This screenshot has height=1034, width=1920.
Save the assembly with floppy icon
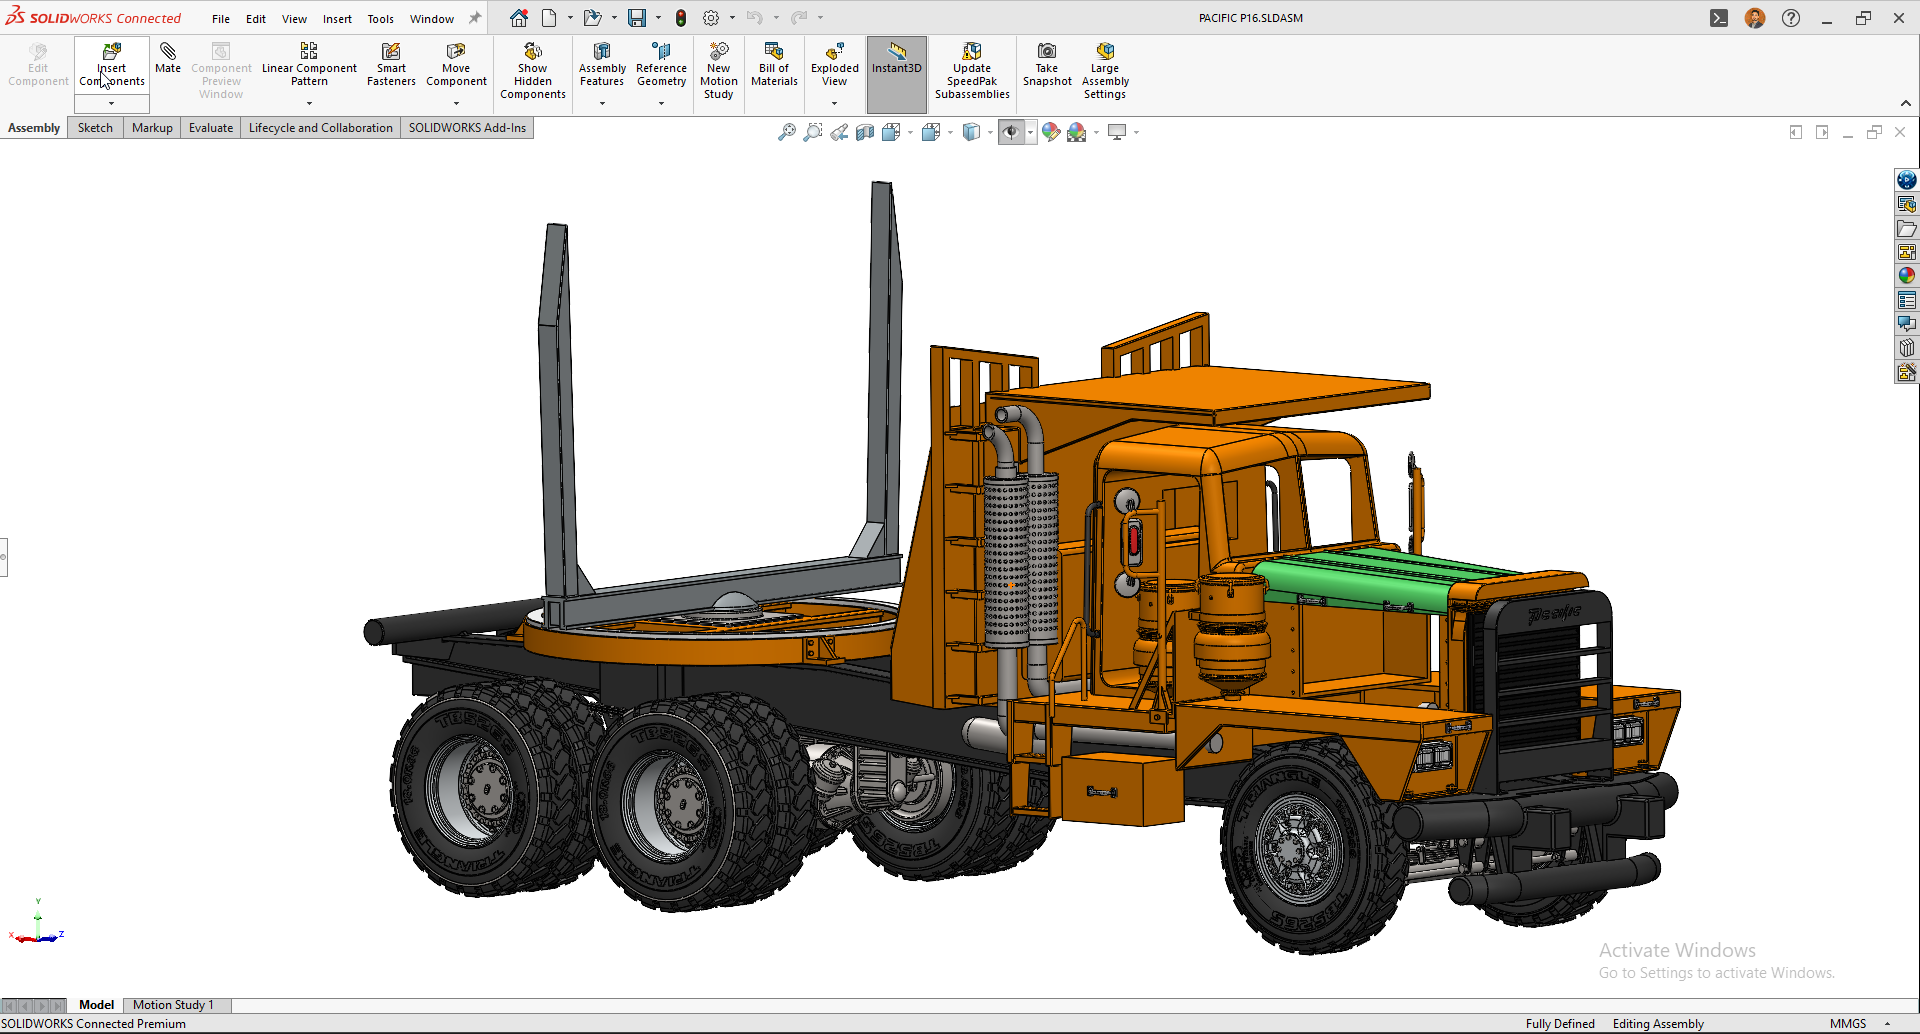pos(637,18)
